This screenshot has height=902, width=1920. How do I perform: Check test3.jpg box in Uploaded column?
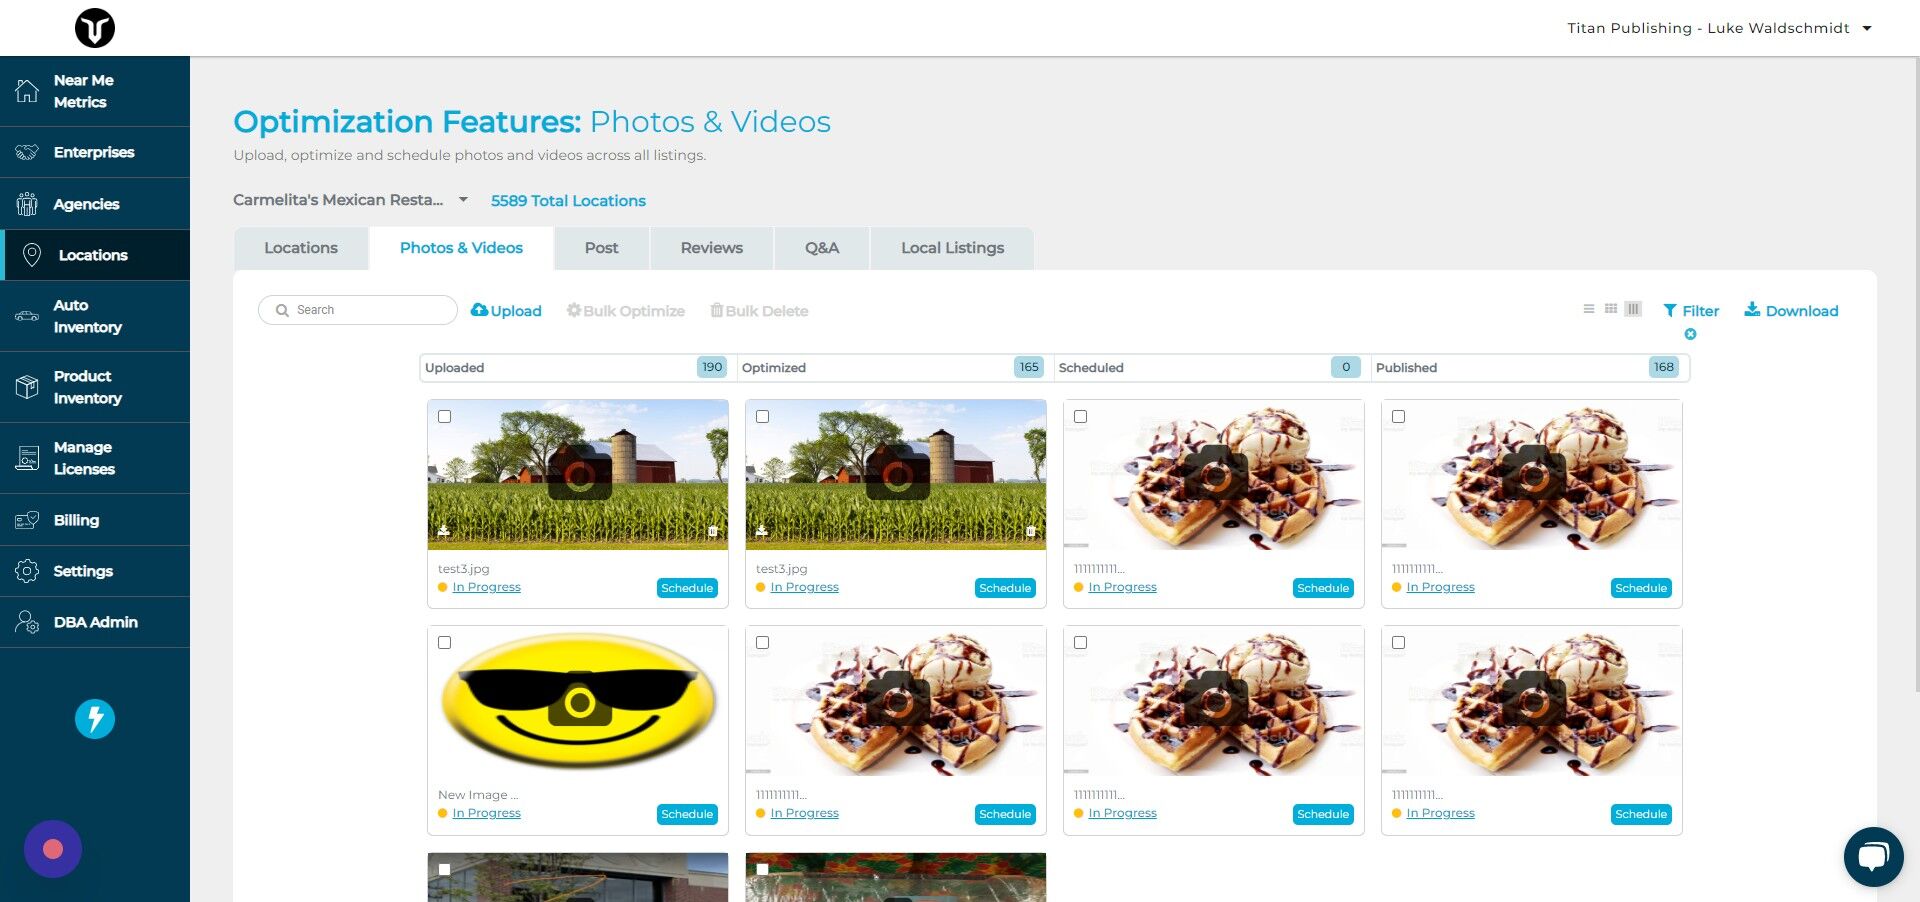coord(445,417)
